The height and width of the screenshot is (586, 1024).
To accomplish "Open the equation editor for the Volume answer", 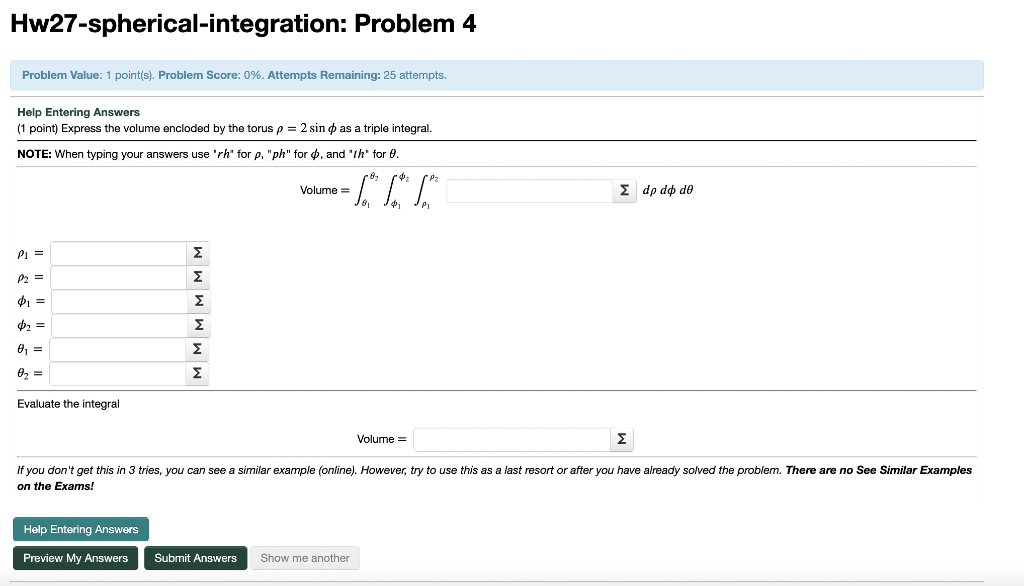I will (622, 439).
